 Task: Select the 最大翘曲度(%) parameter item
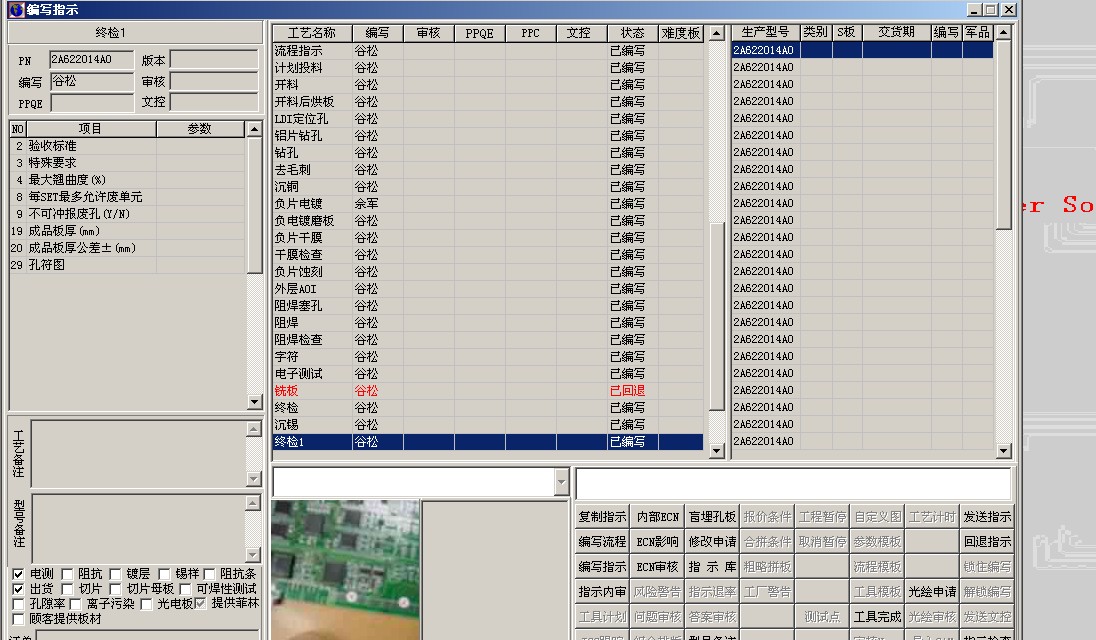[x=127, y=180]
